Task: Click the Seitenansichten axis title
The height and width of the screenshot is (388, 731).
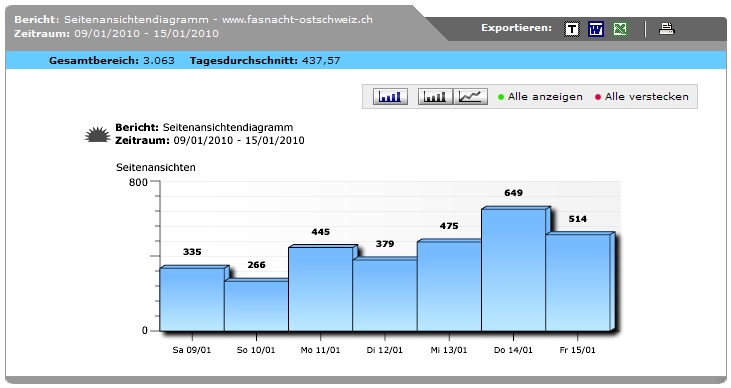Action: pos(156,167)
